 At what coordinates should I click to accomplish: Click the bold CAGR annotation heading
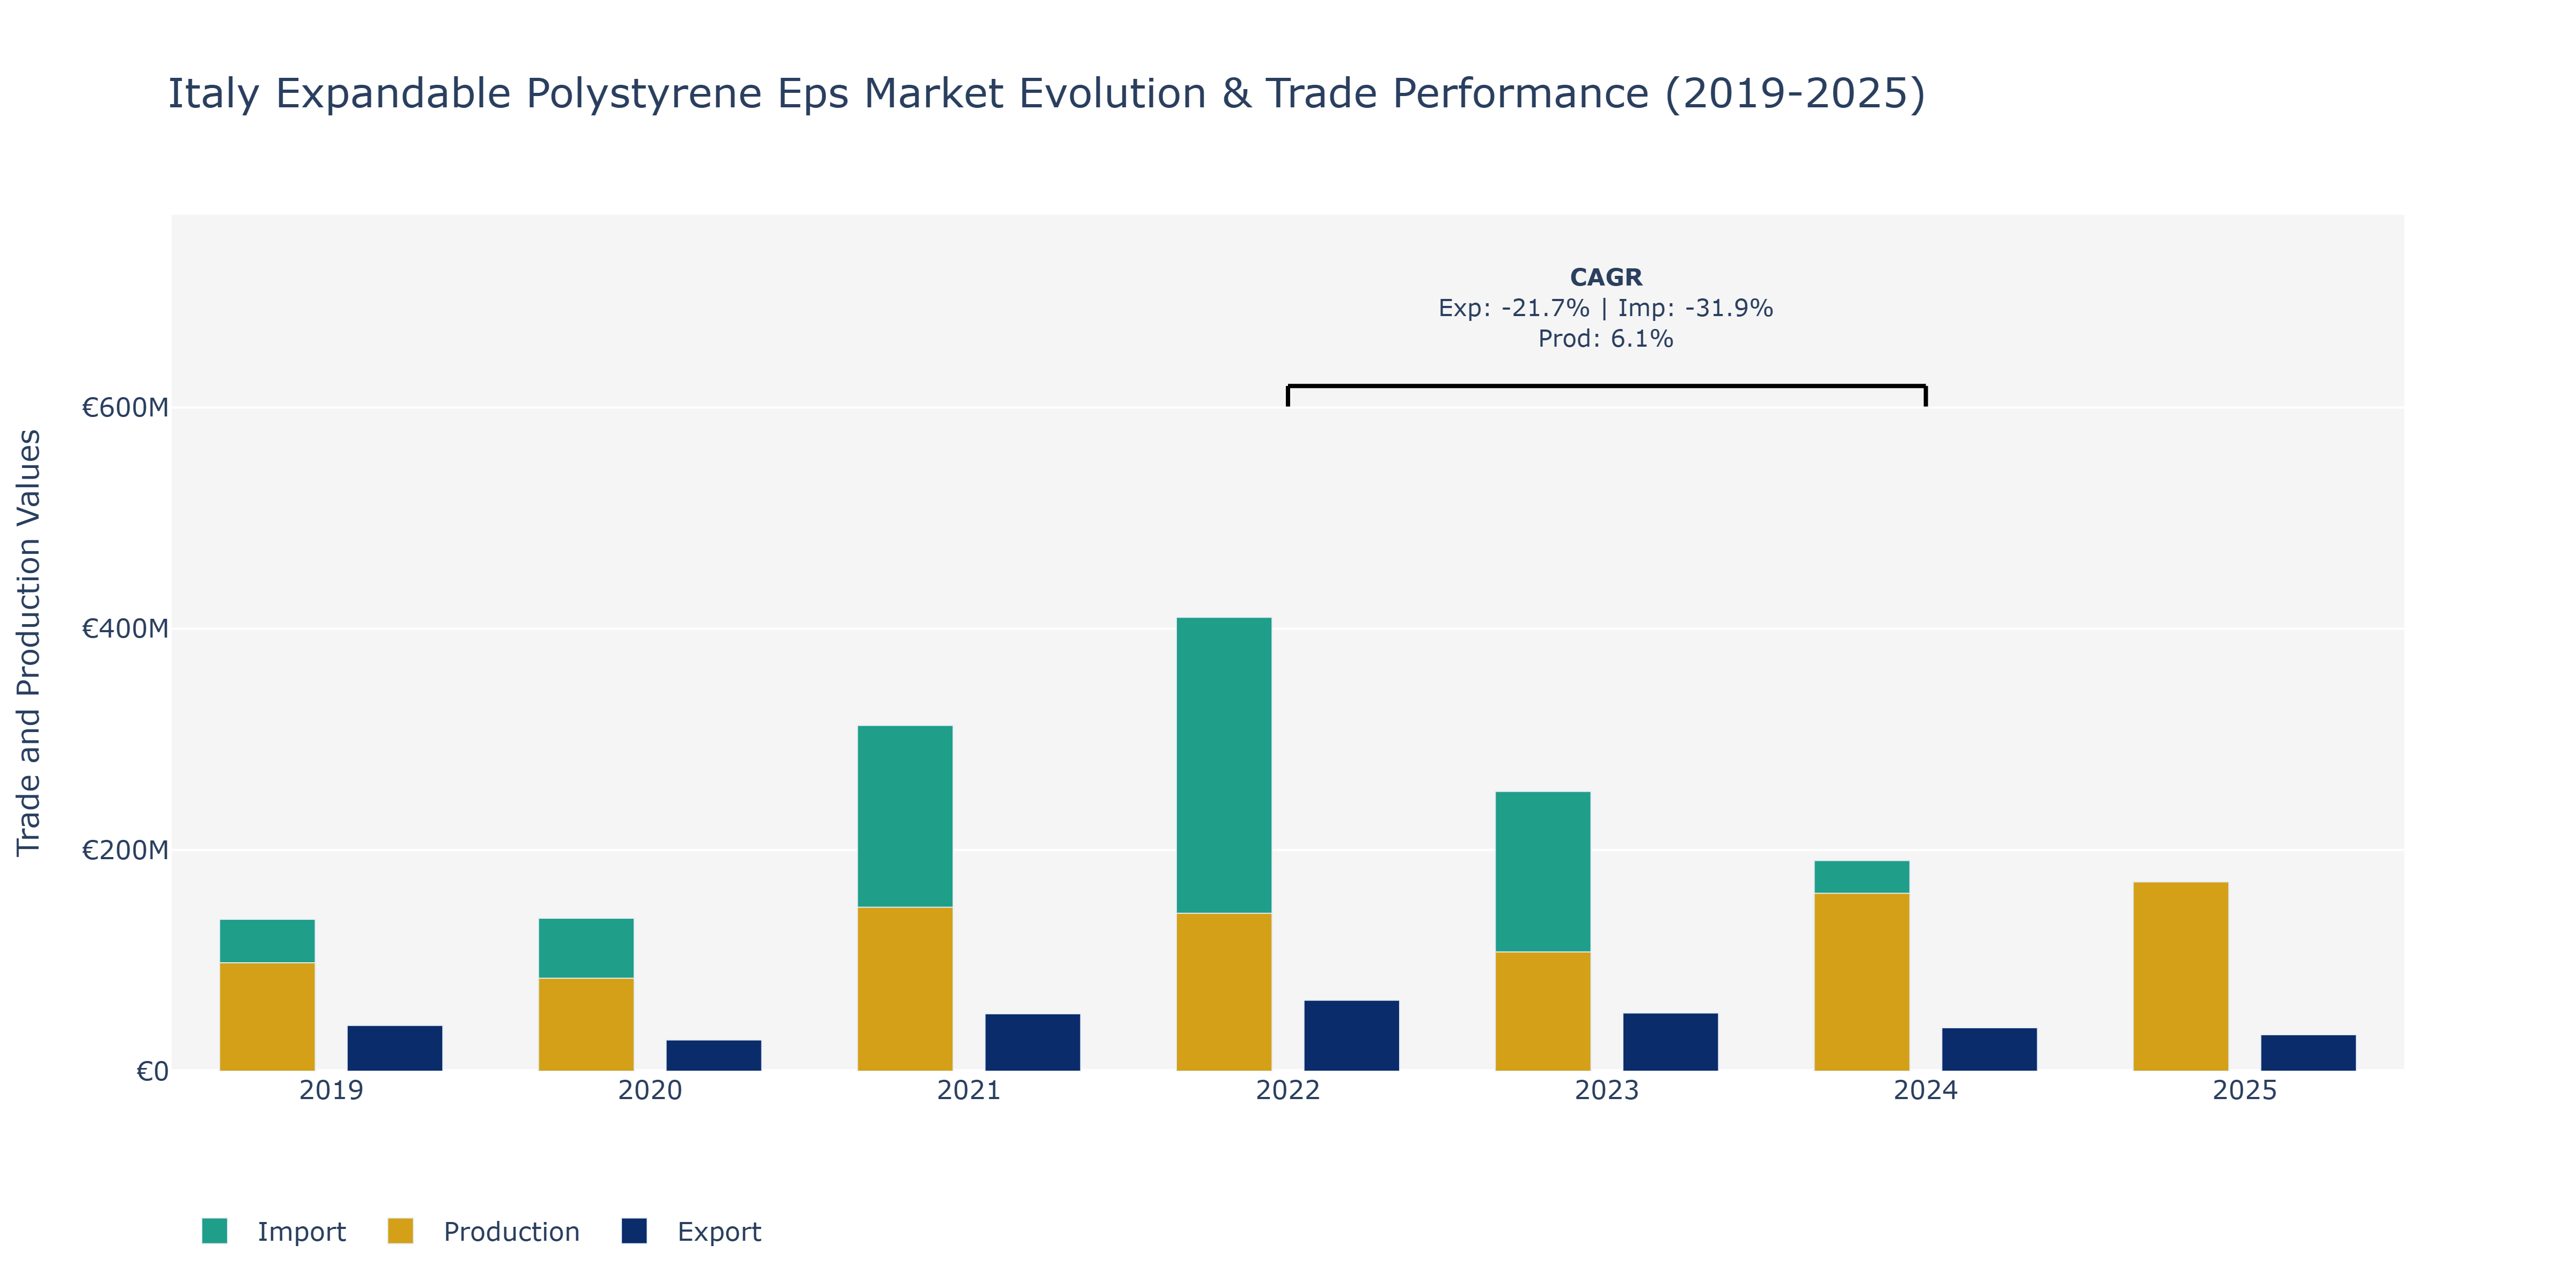pyautogui.click(x=1606, y=277)
